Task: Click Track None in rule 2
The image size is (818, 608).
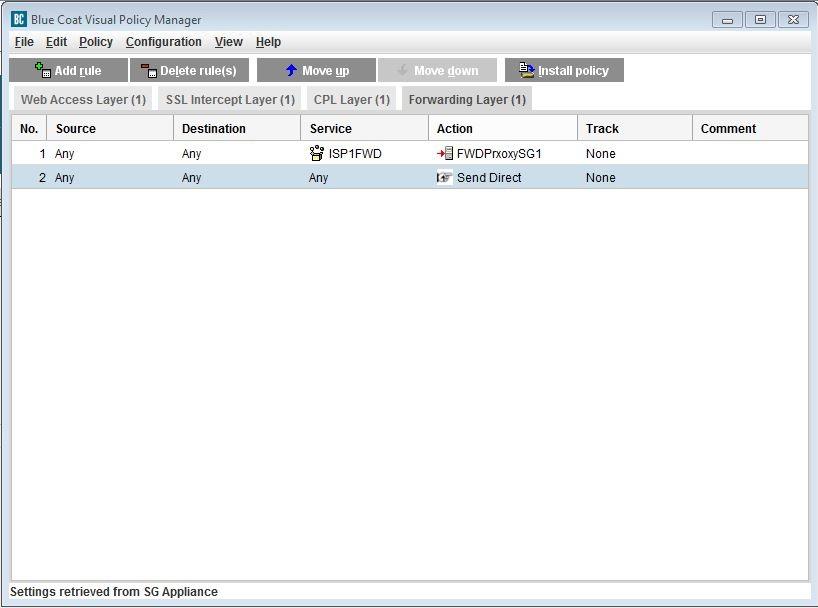Action: [600, 177]
